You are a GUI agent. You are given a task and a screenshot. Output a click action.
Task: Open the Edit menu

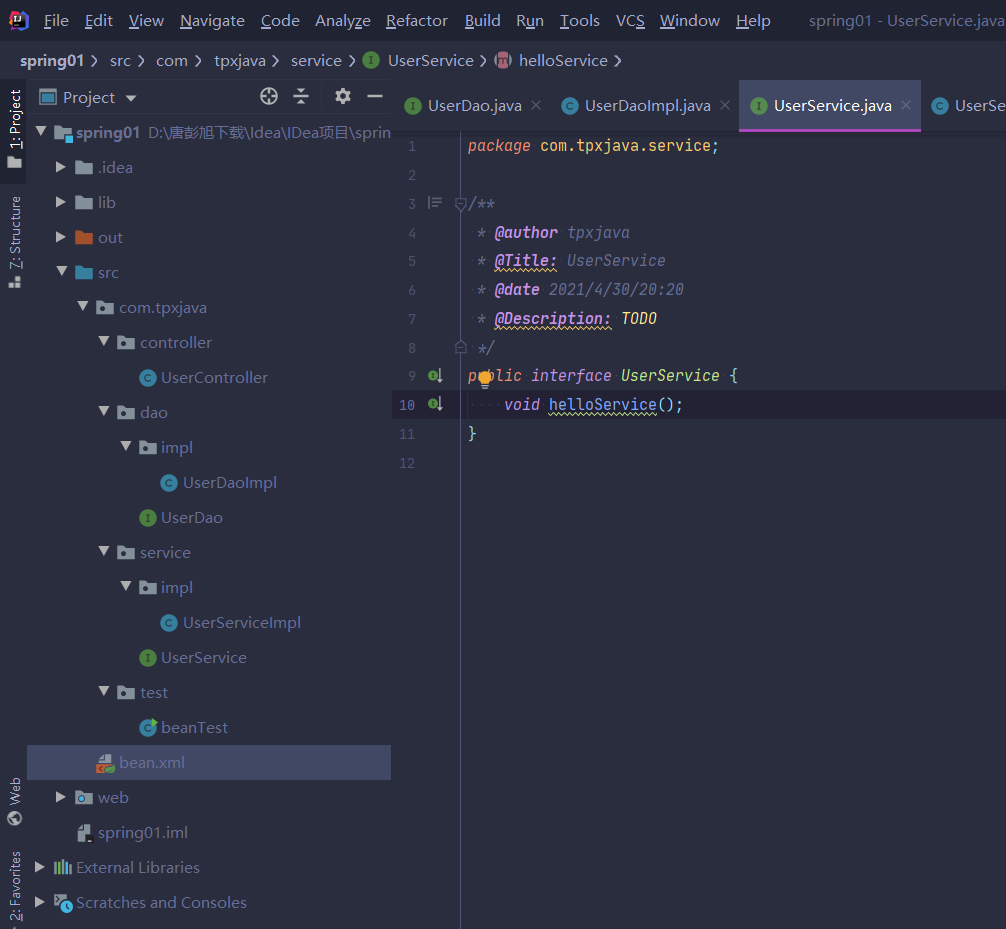tap(99, 21)
